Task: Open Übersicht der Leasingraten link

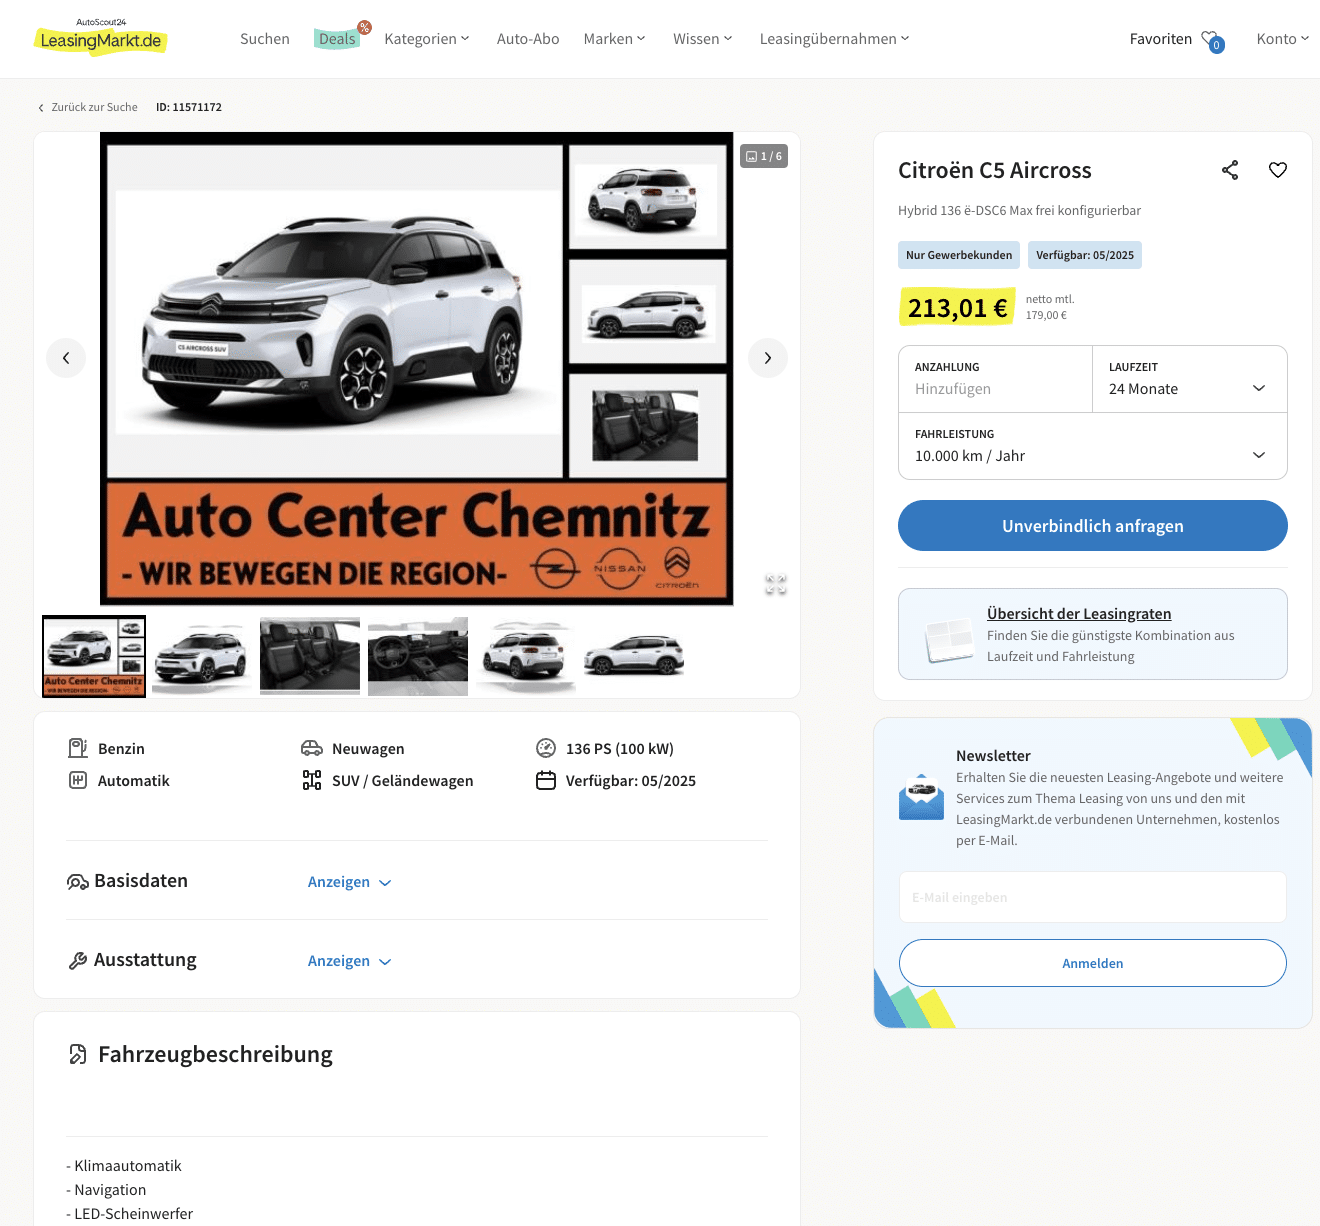Action: coord(1079,614)
